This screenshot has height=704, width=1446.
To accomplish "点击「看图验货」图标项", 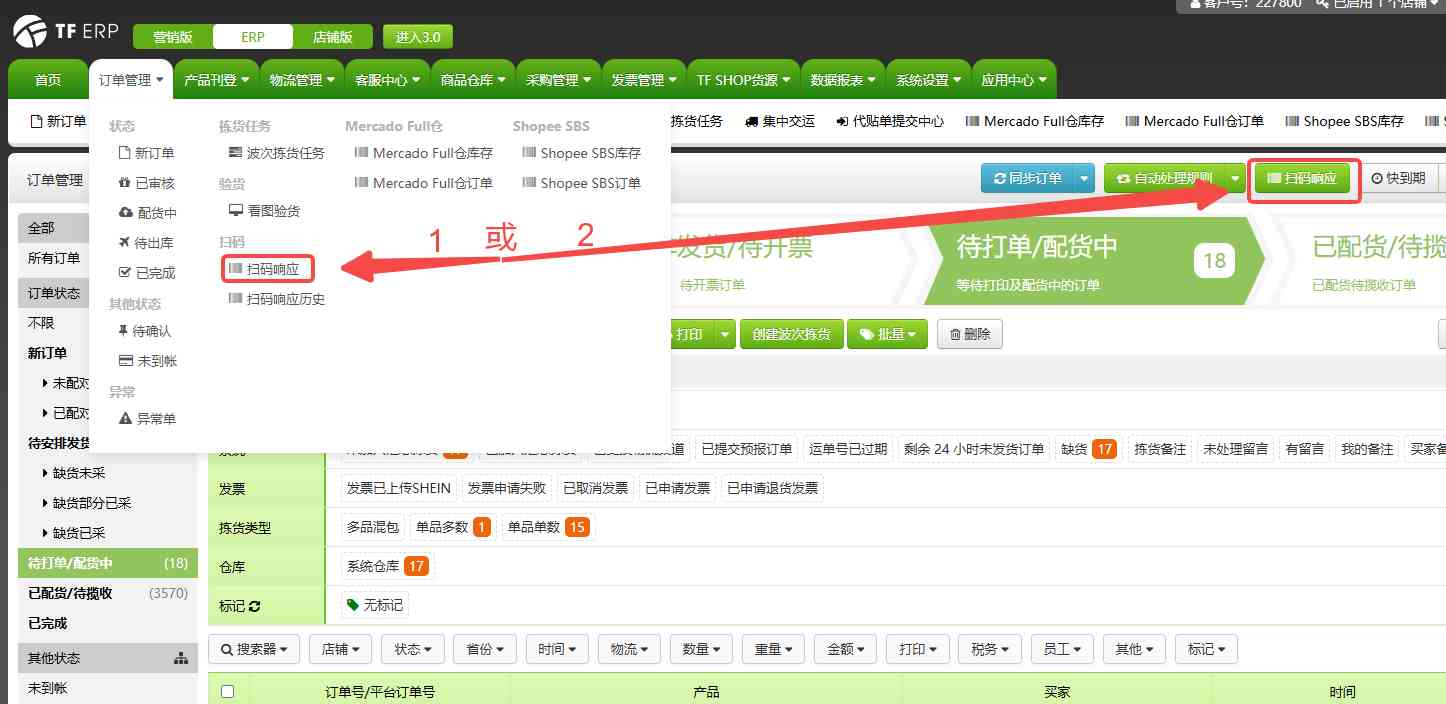I will [x=262, y=210].
